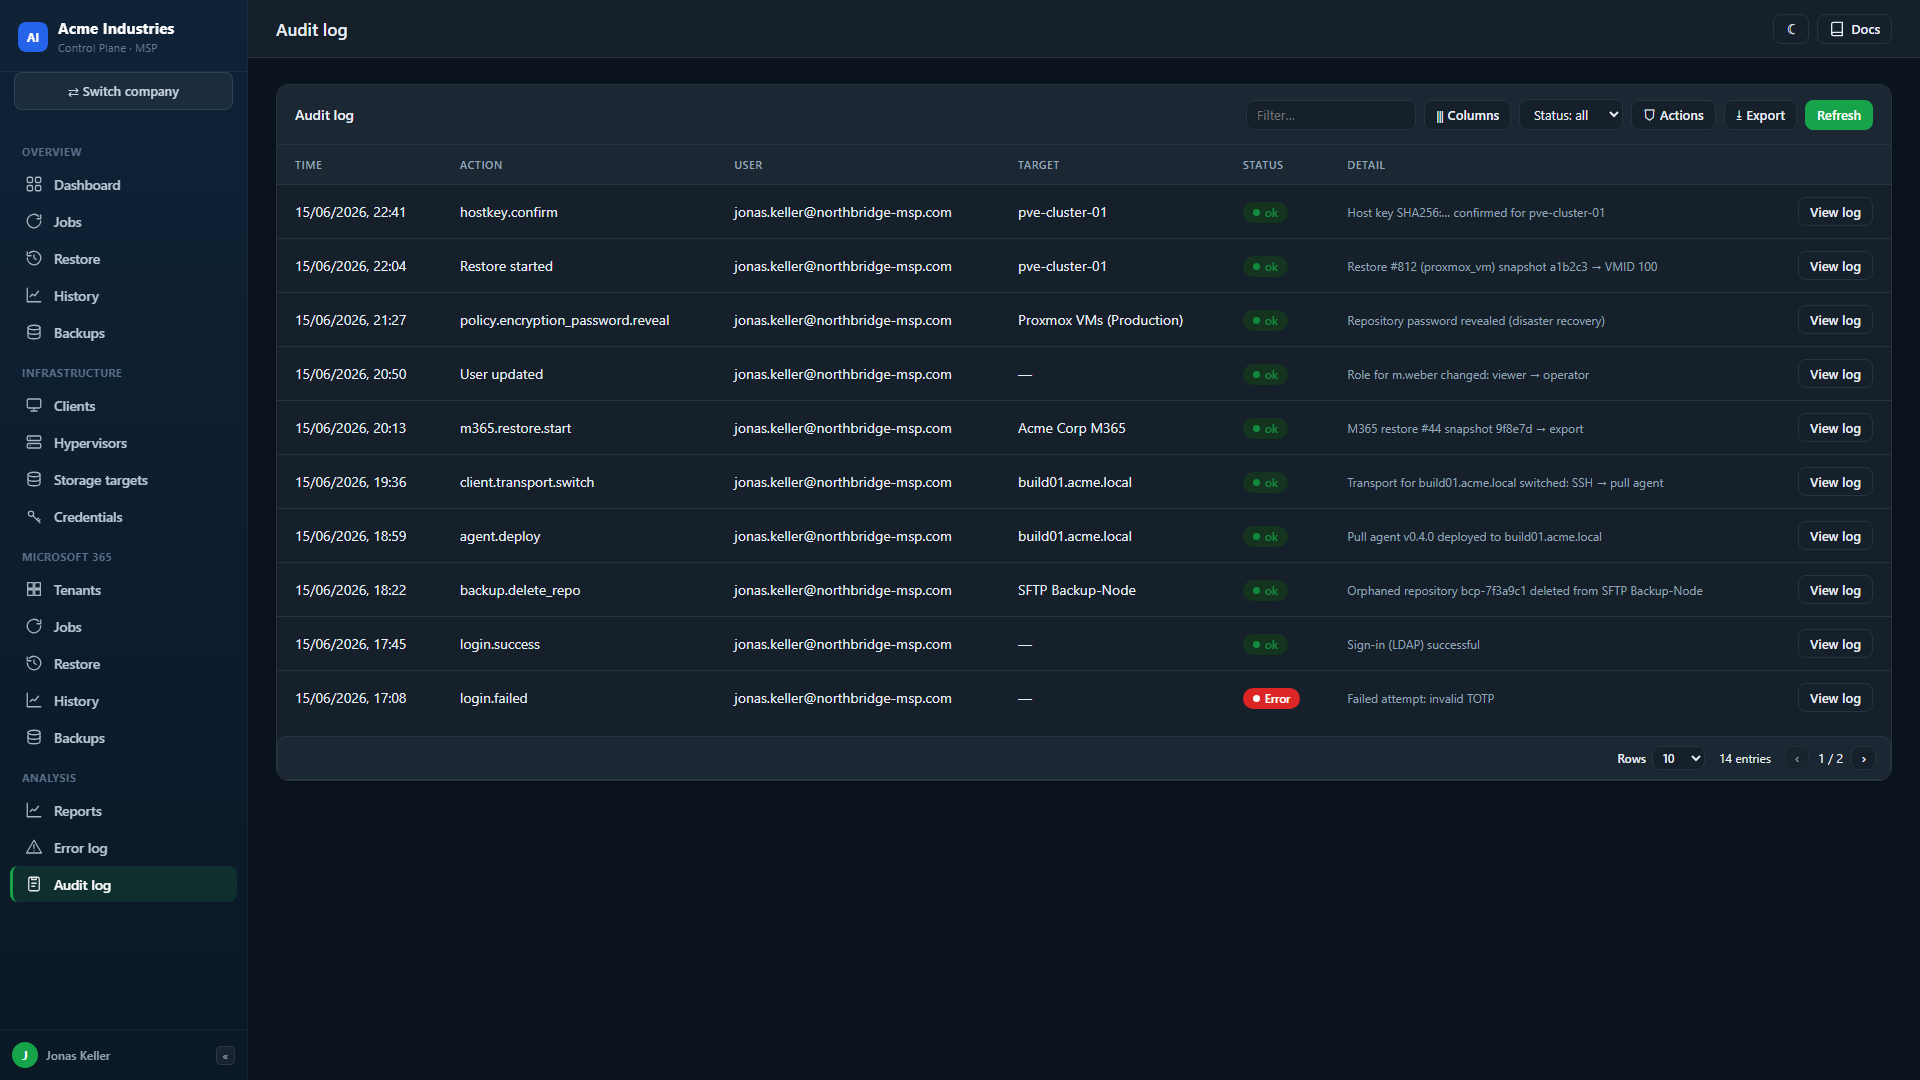1920x1080 pixels.
Task: Open the Rows per page dropdown
Action: click(1679, 759)
